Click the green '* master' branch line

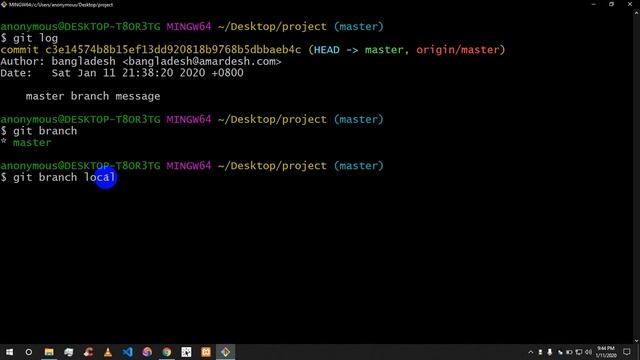click(26, 143)
